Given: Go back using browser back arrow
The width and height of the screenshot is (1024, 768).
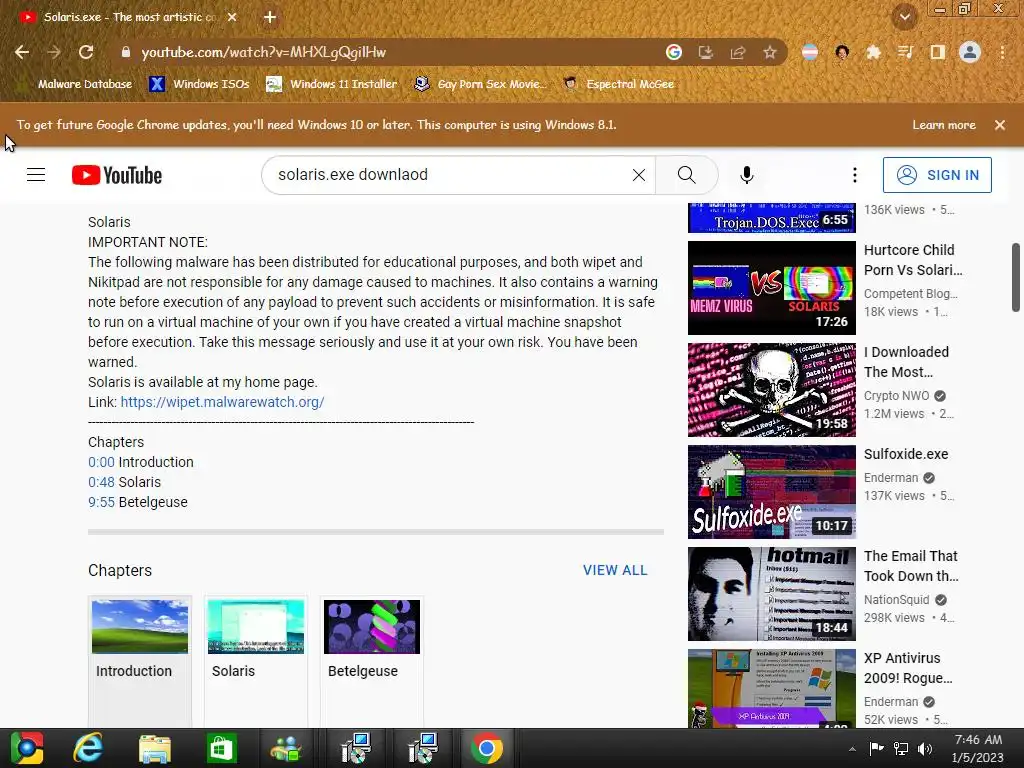Looking at the screenshot, I should pyautogui.click(x=22, y=52).
